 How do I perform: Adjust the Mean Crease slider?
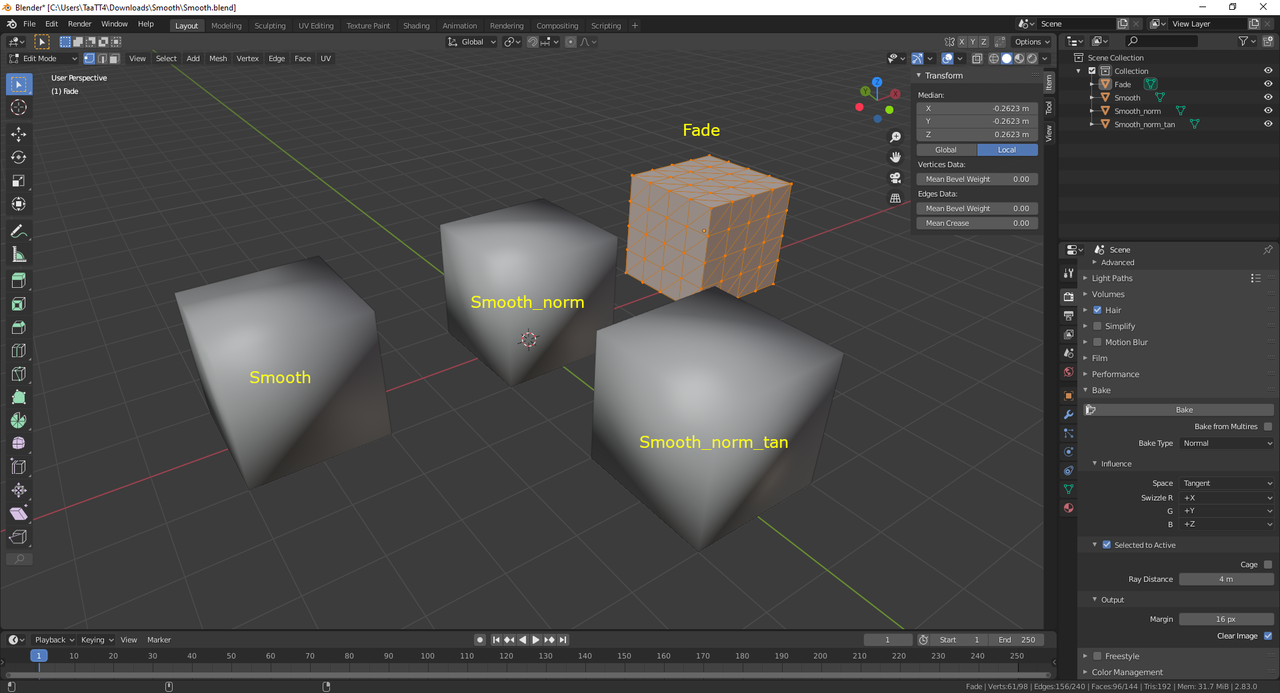[x=977, y=223]
